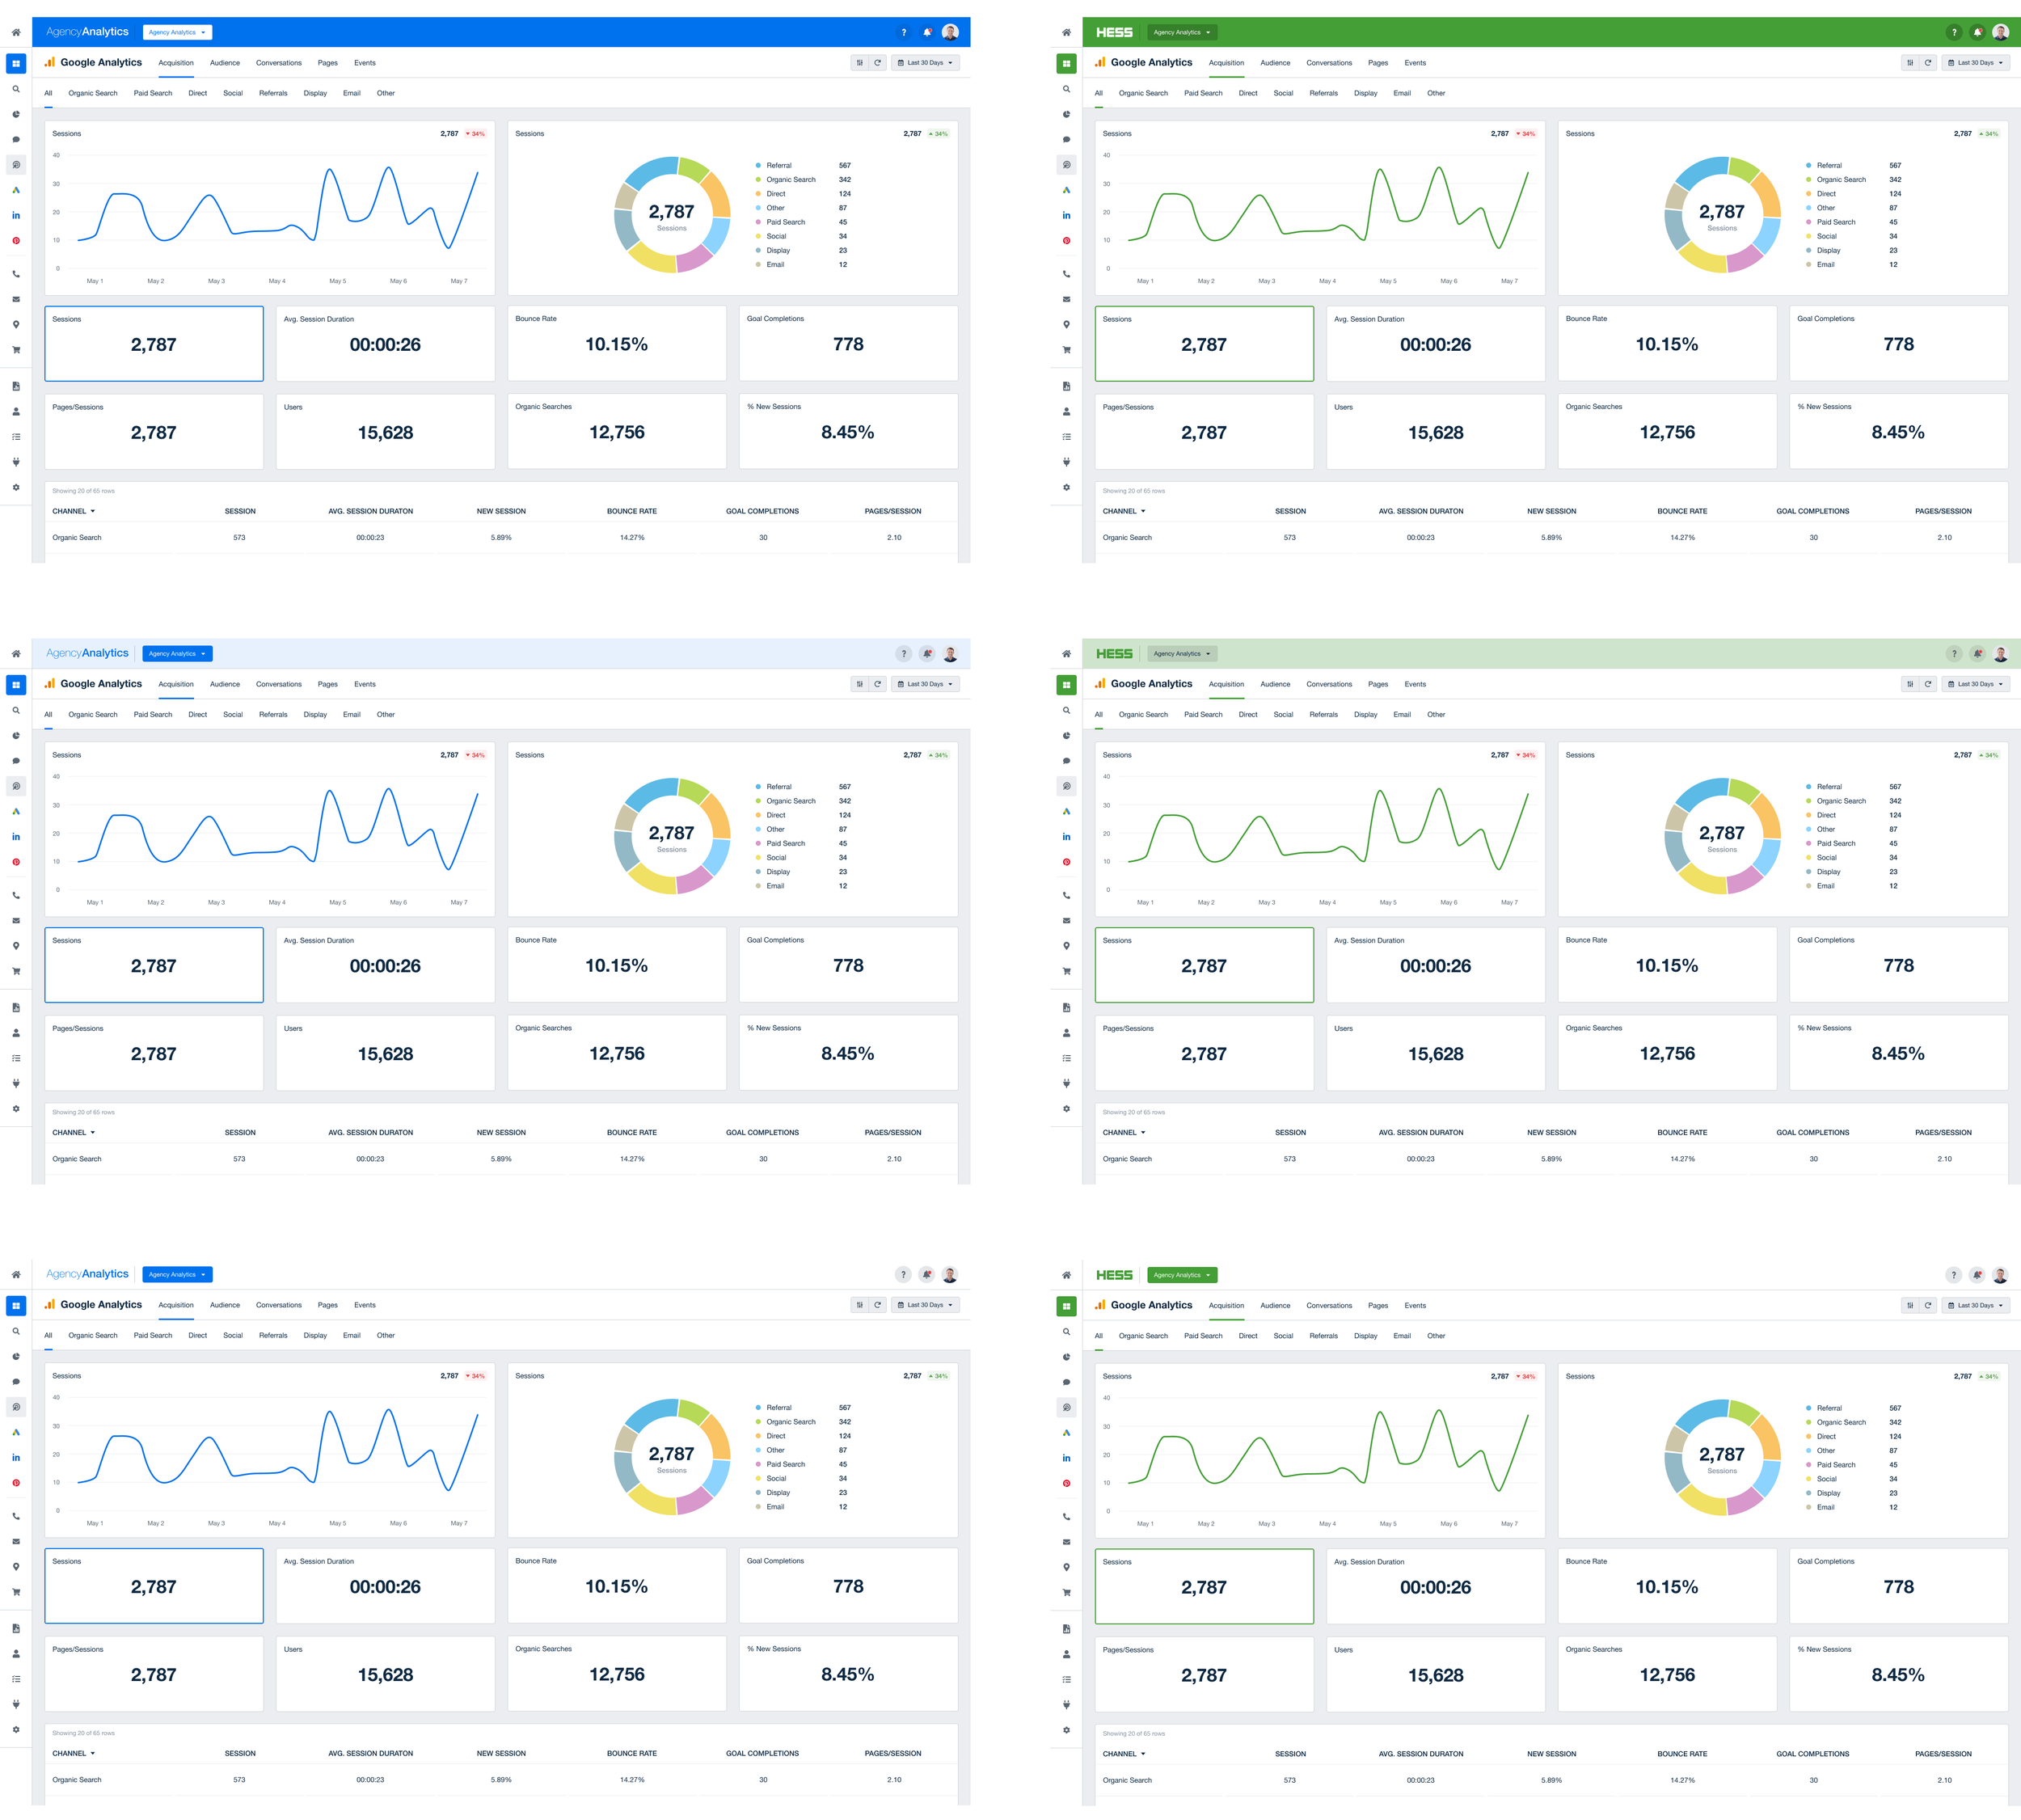
Task: Open filter sliders icon in solid blue header dashboard
Action: [x=859, y=63]
